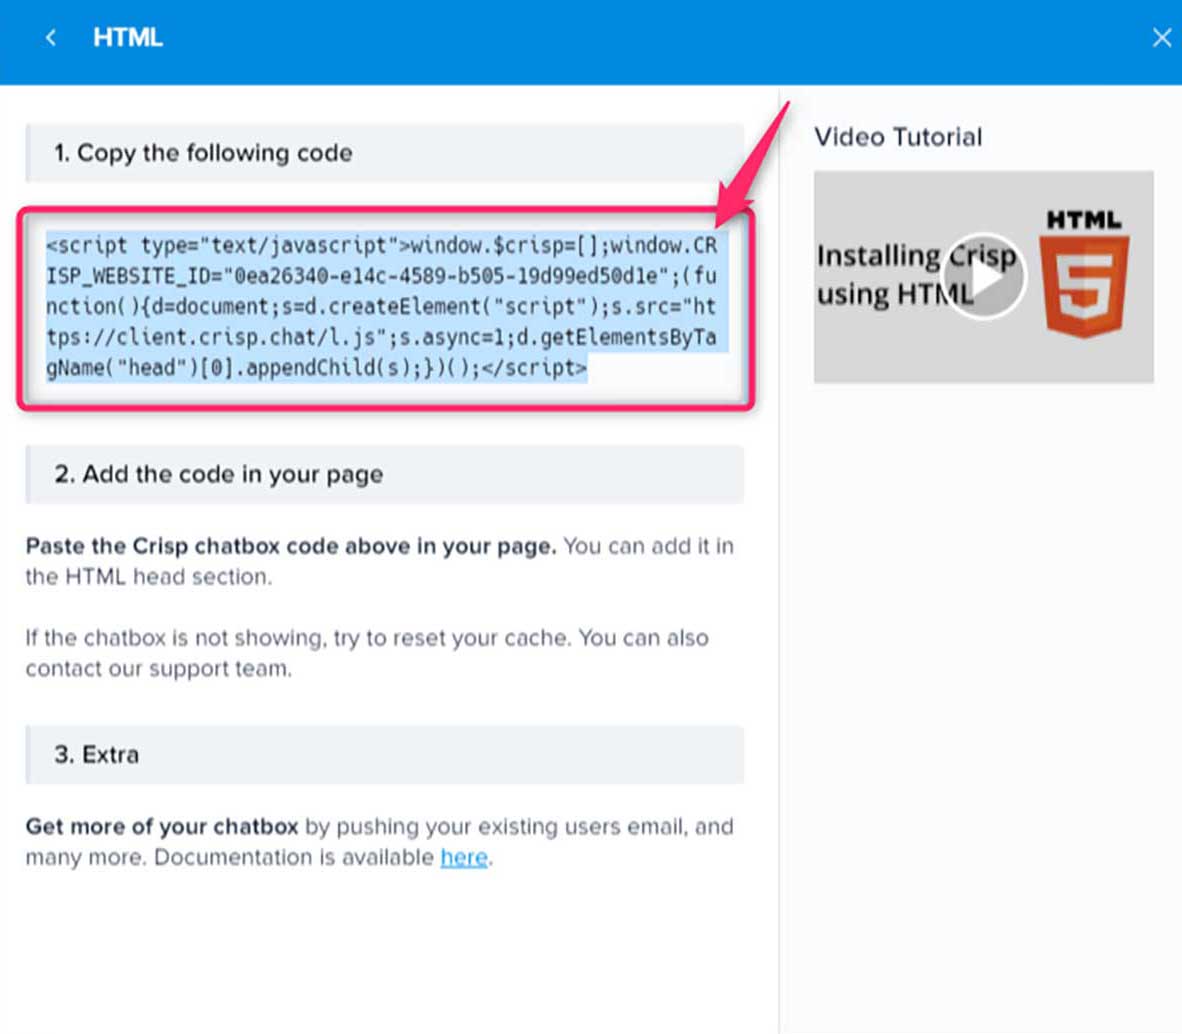Click 'Get more of your chatbox' text
This screenshot has width=1182, height=1034.
pyautogui.click(x=162, y=827)
